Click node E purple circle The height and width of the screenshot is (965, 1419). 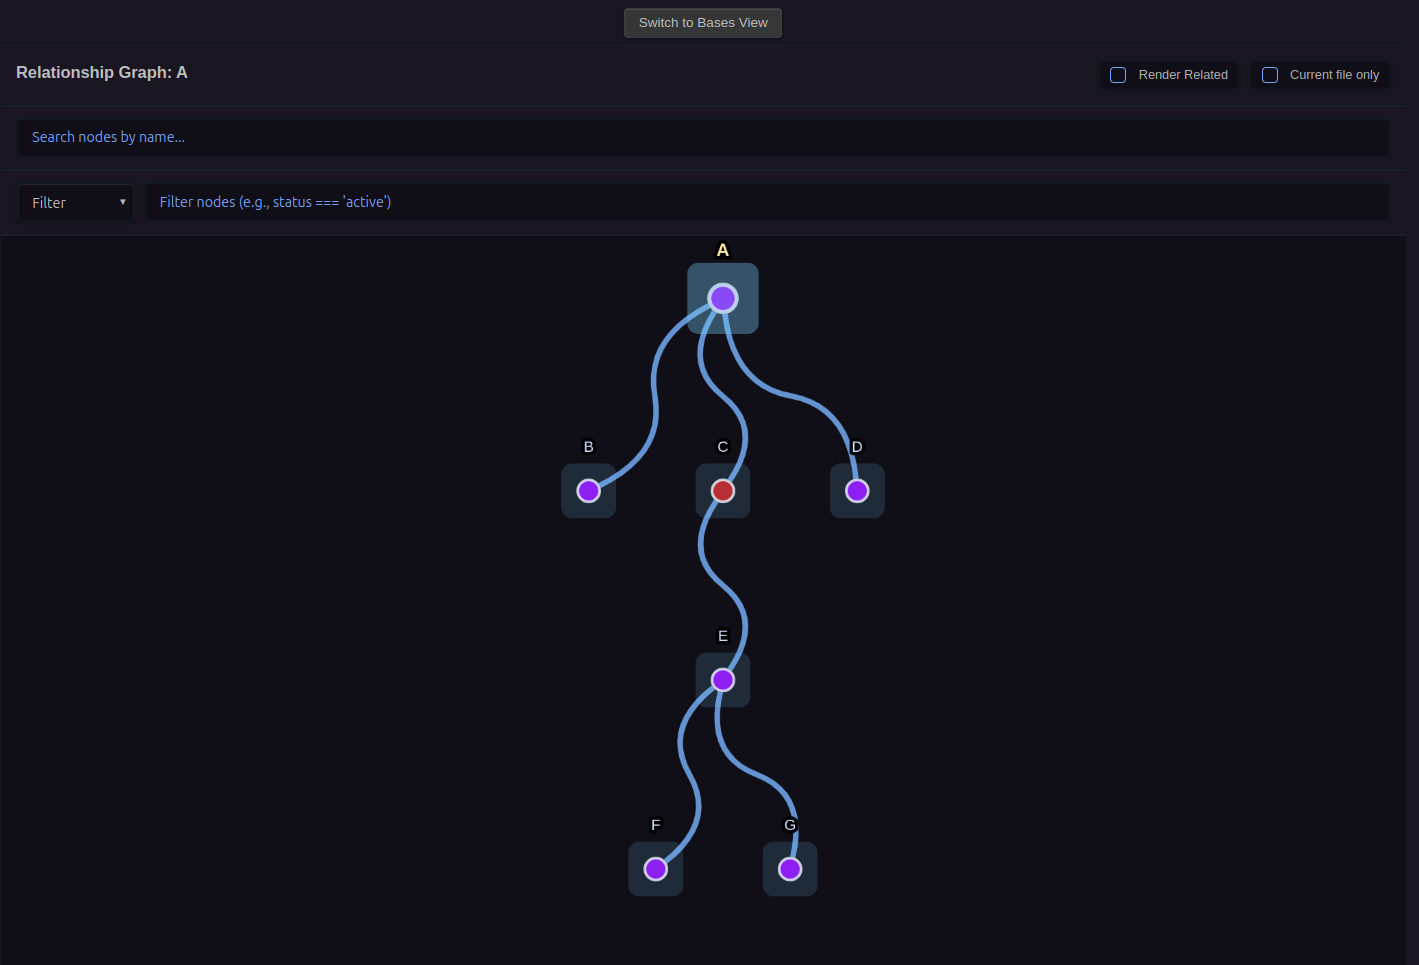(x=723, y=680)
